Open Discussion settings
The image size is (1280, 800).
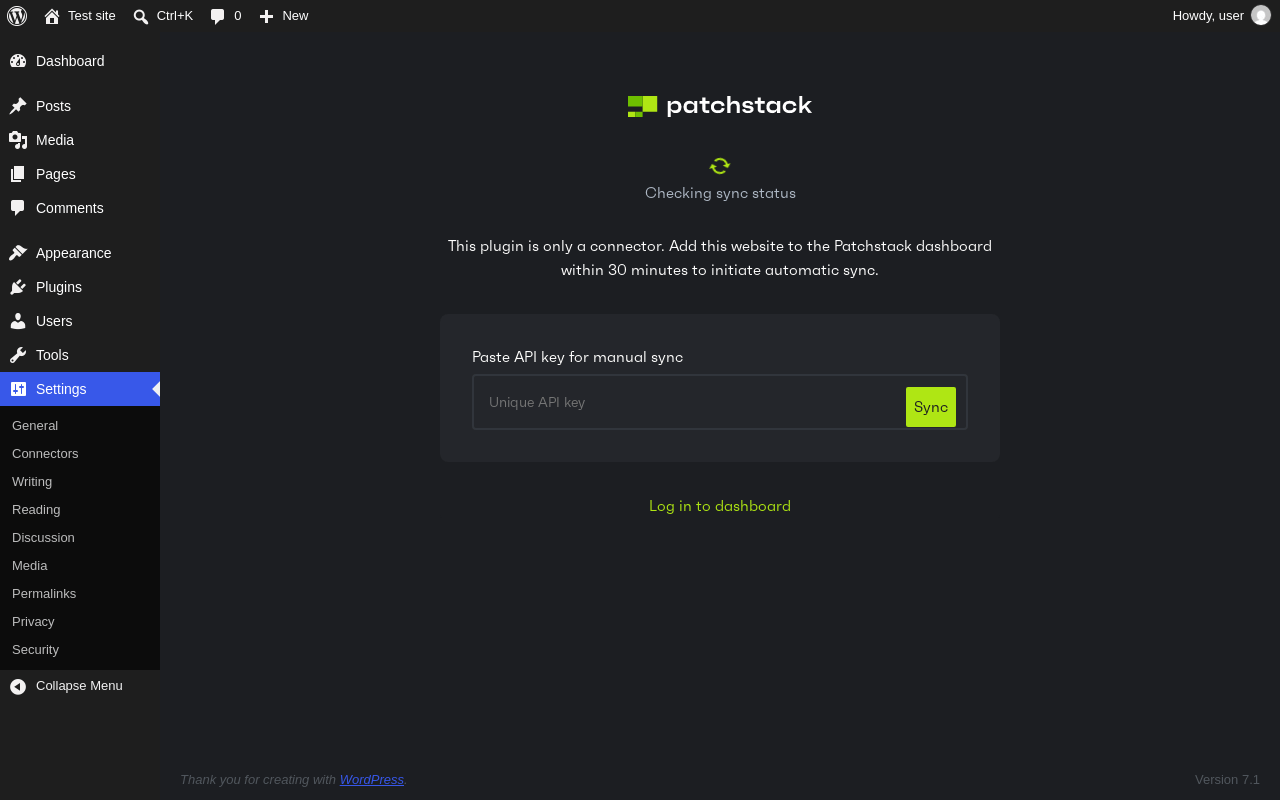pos(43,538)
